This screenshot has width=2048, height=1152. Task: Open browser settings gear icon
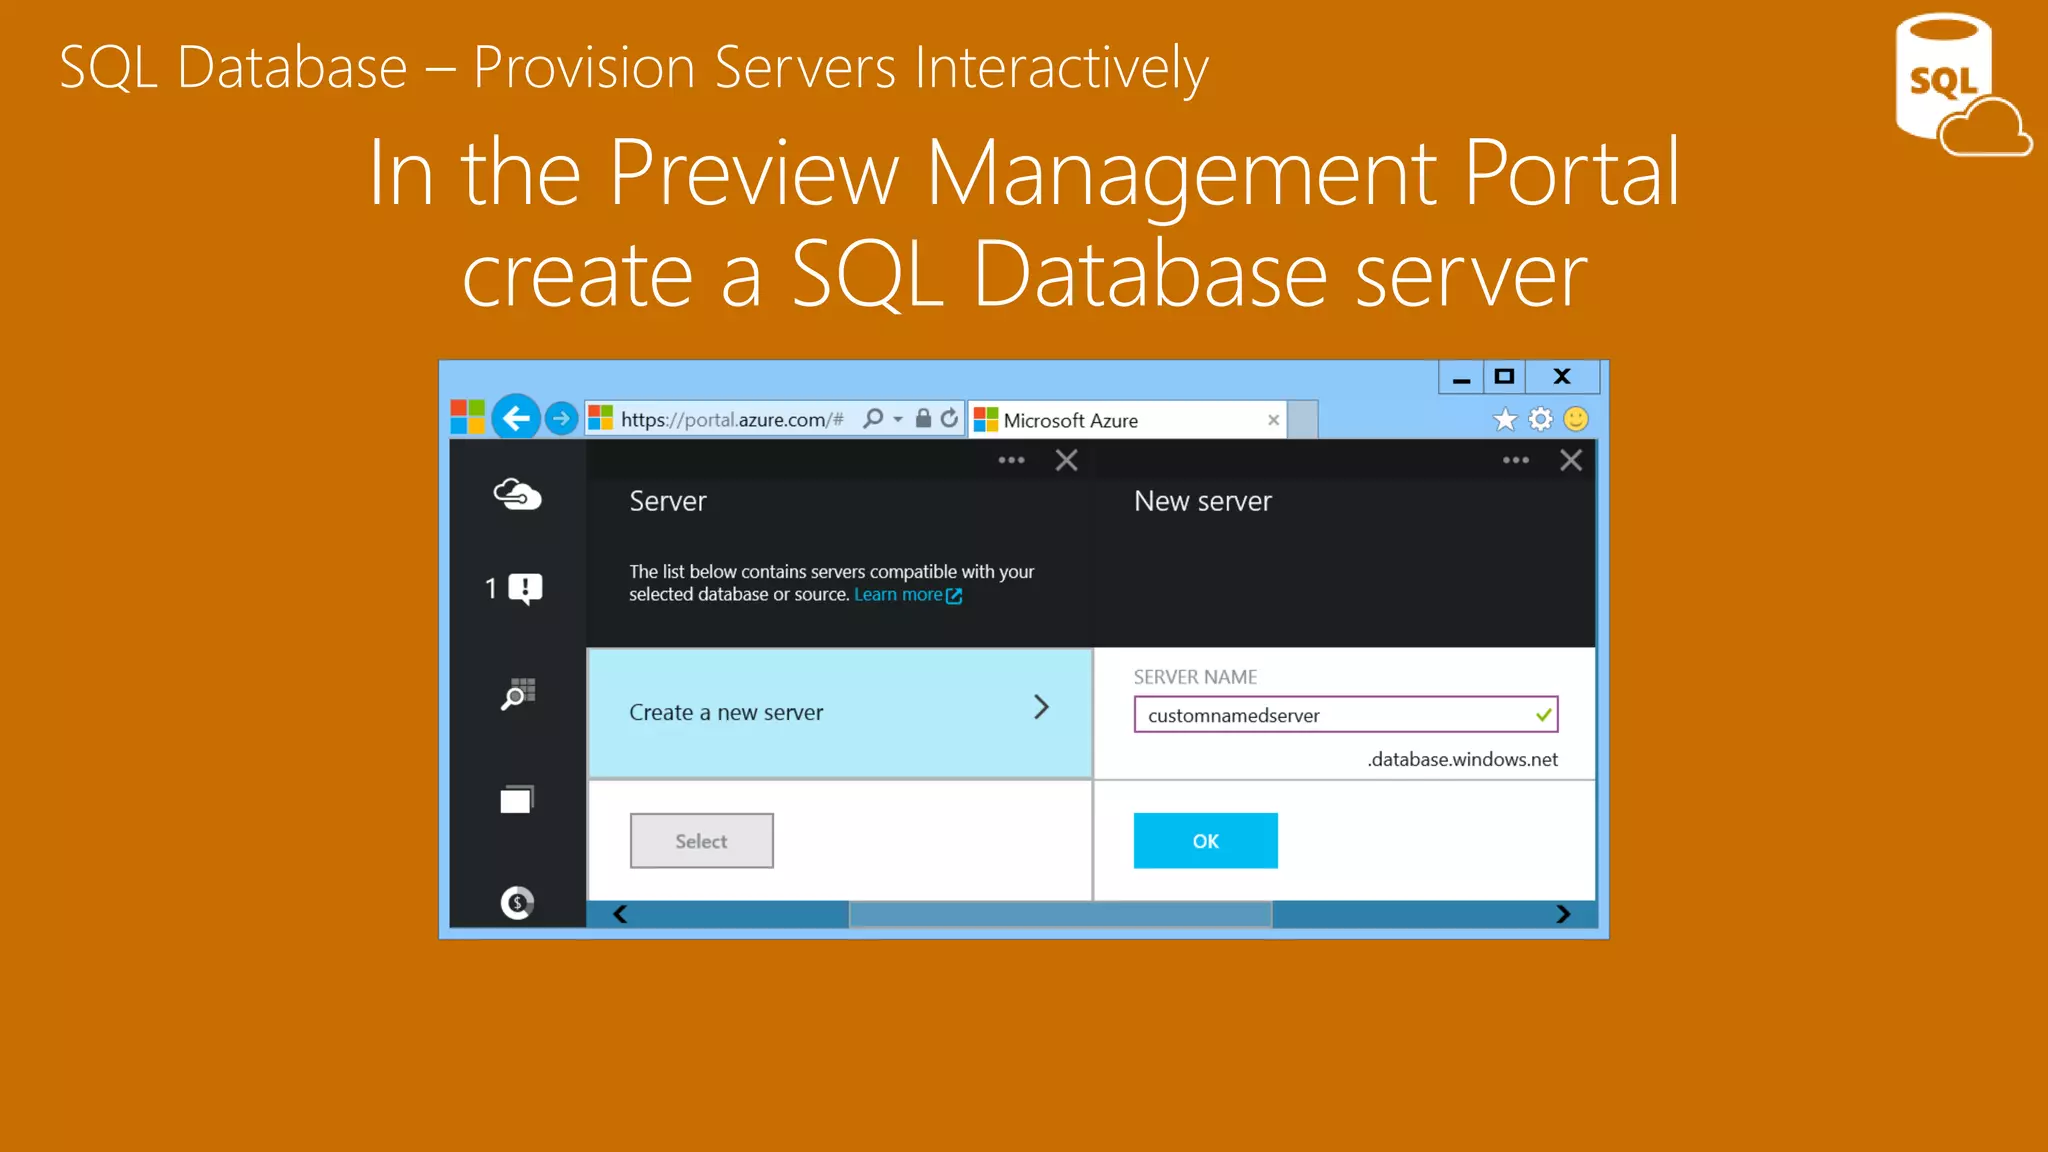point(1541,419)
